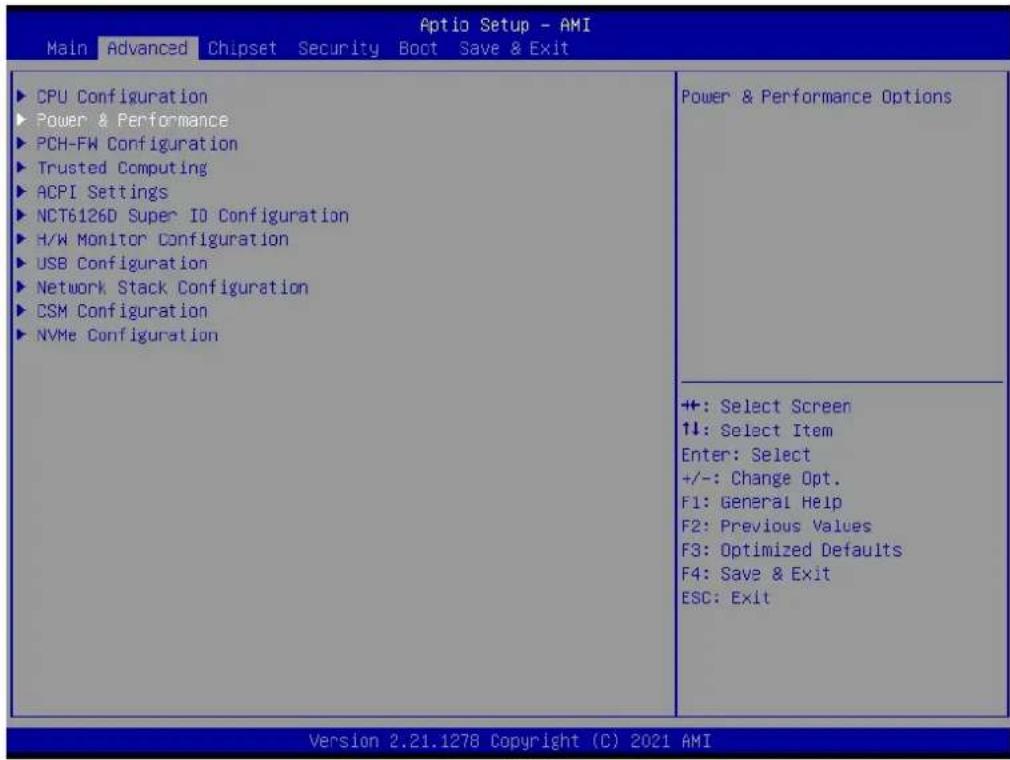Viewport: 1010px width, 760px height.
Task: Switch to Save & Exit tab
Action: 514,48
